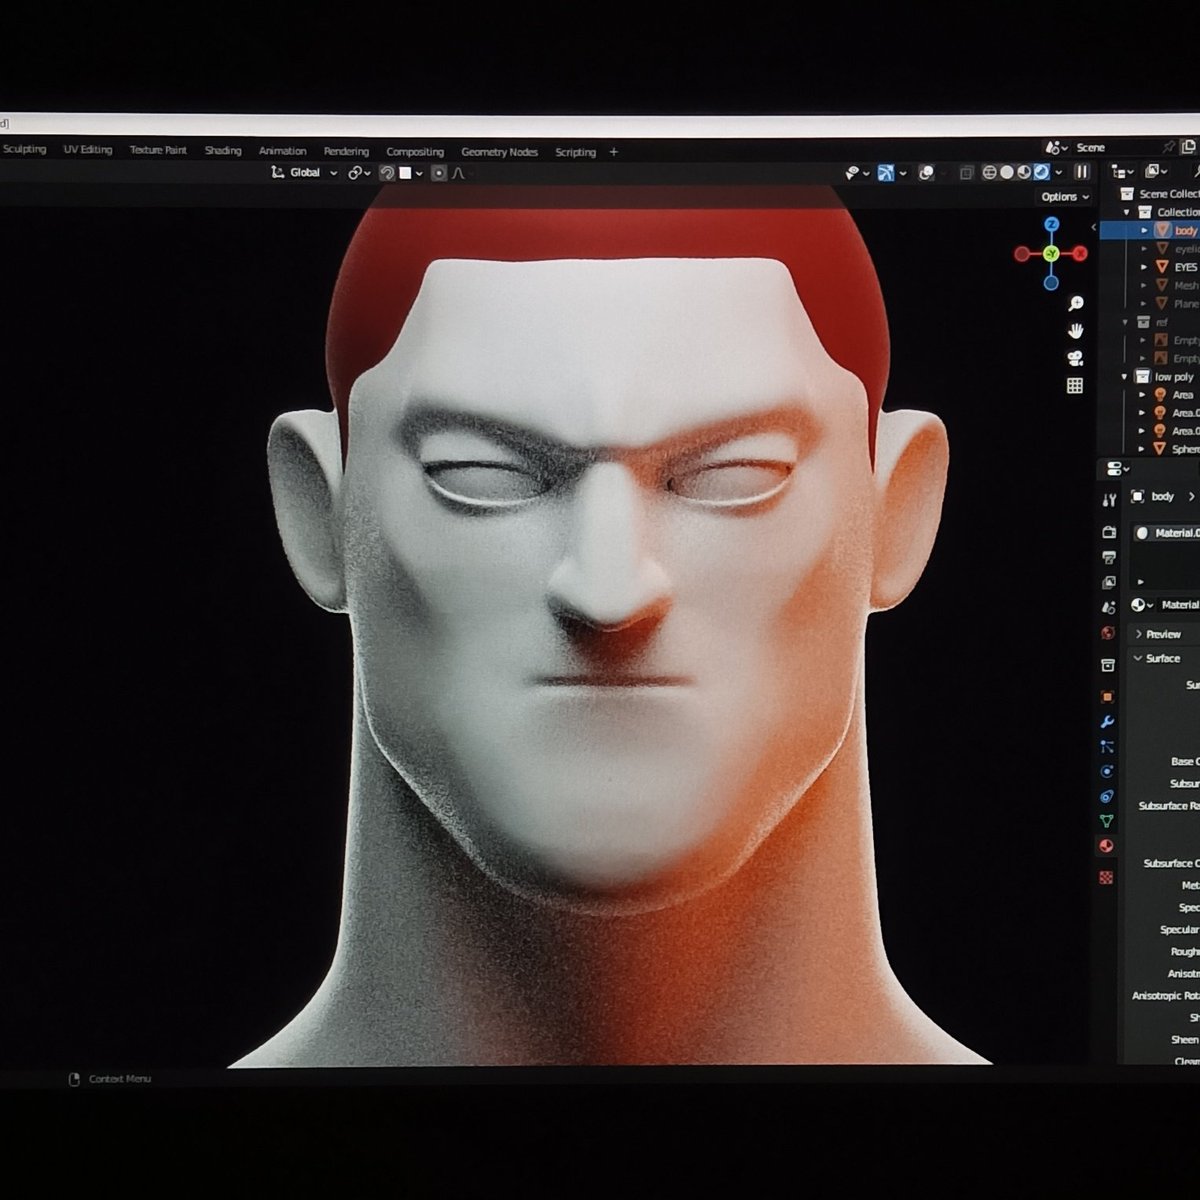Toggle viewport gizmos display
Viewport: 1200px width, 1200px height.
point(886,173)
